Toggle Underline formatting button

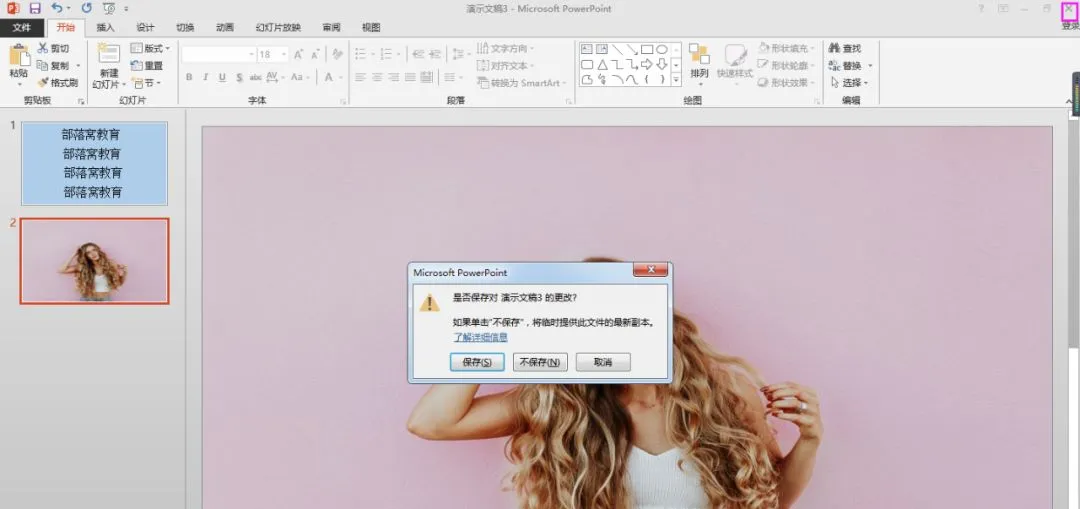coord(222,77)
